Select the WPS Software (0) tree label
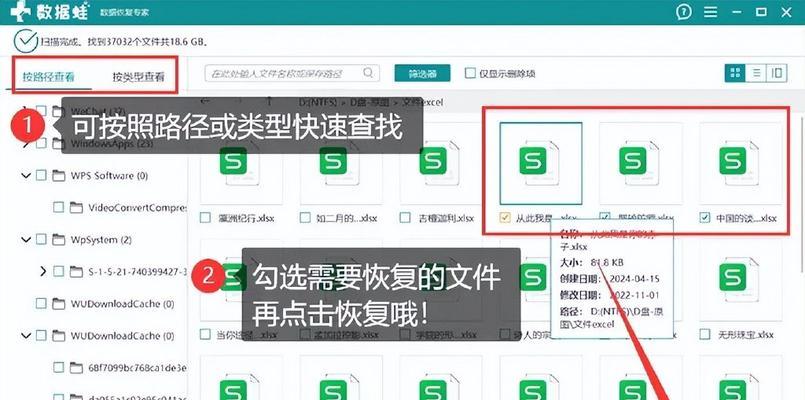805x400 pixels. point(109,176)
